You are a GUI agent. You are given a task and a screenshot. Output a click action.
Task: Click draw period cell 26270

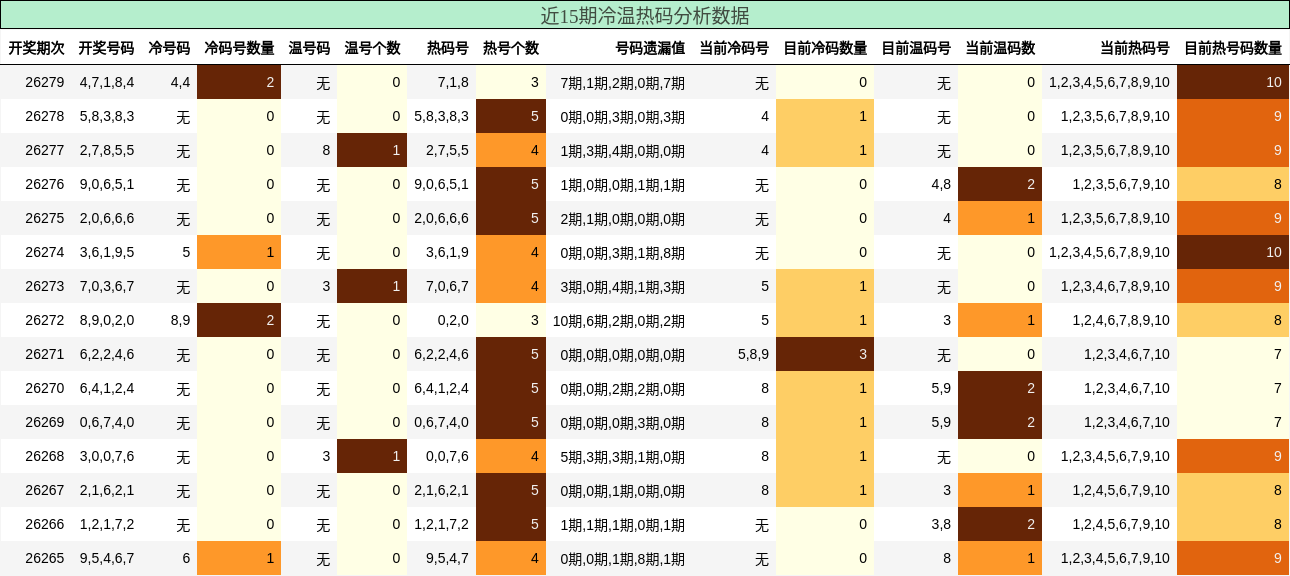tap(45, 388)
